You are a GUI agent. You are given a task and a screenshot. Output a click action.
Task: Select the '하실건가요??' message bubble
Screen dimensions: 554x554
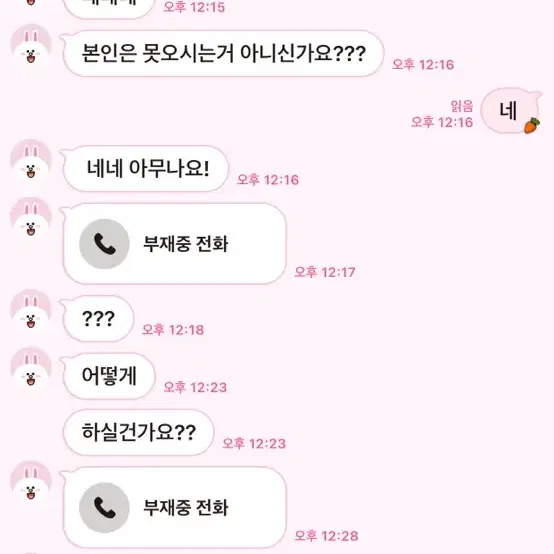tap(138, 432)
